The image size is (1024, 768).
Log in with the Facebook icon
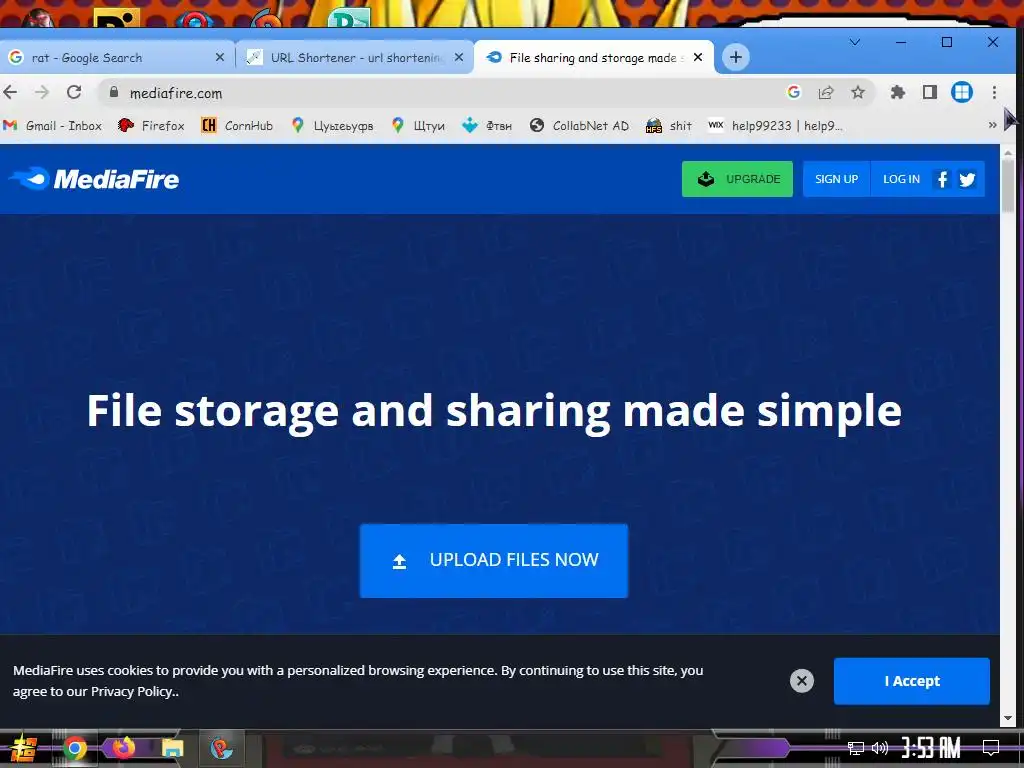pos(942,179)
